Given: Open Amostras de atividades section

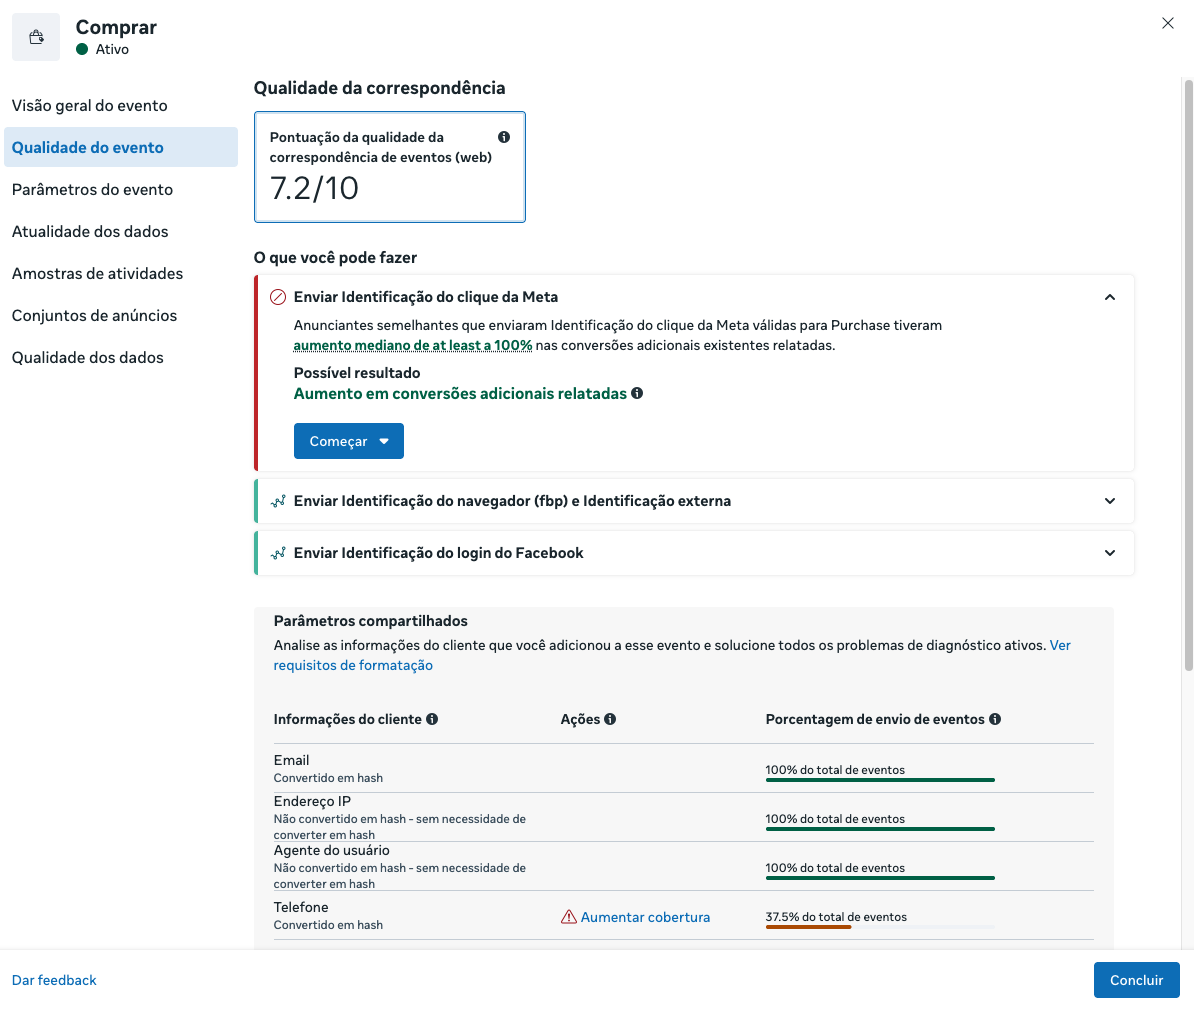Looking at the screenshot, I should [x=97, y=273].
